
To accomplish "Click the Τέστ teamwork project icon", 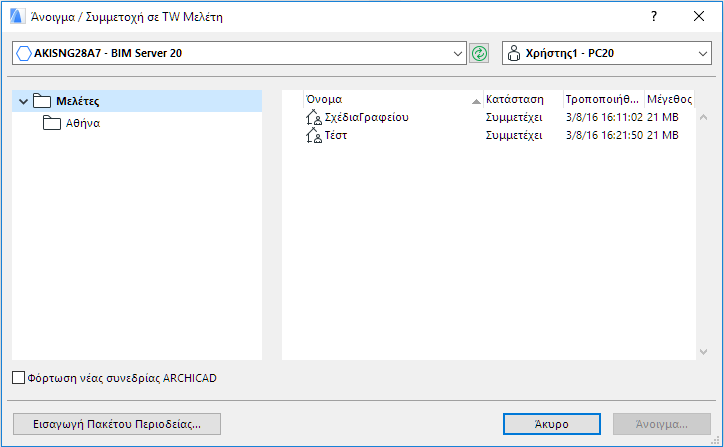I will pos(314,135).
